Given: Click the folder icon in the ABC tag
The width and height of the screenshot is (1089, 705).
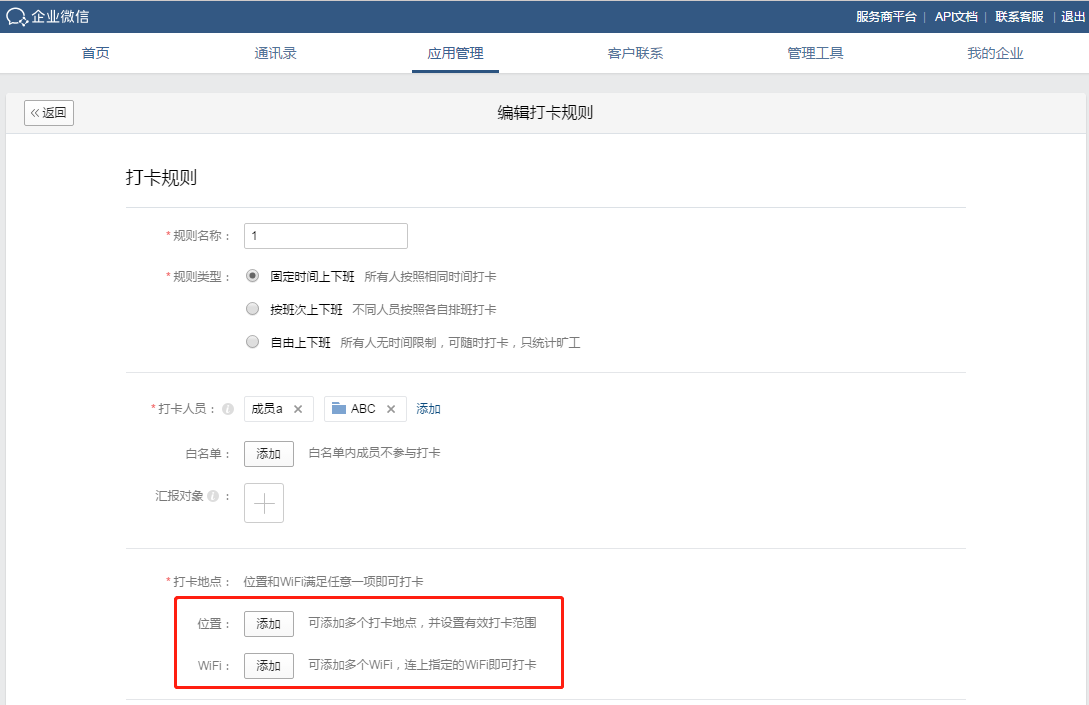Looking at the screenshot, I should (x=337, y=409).
